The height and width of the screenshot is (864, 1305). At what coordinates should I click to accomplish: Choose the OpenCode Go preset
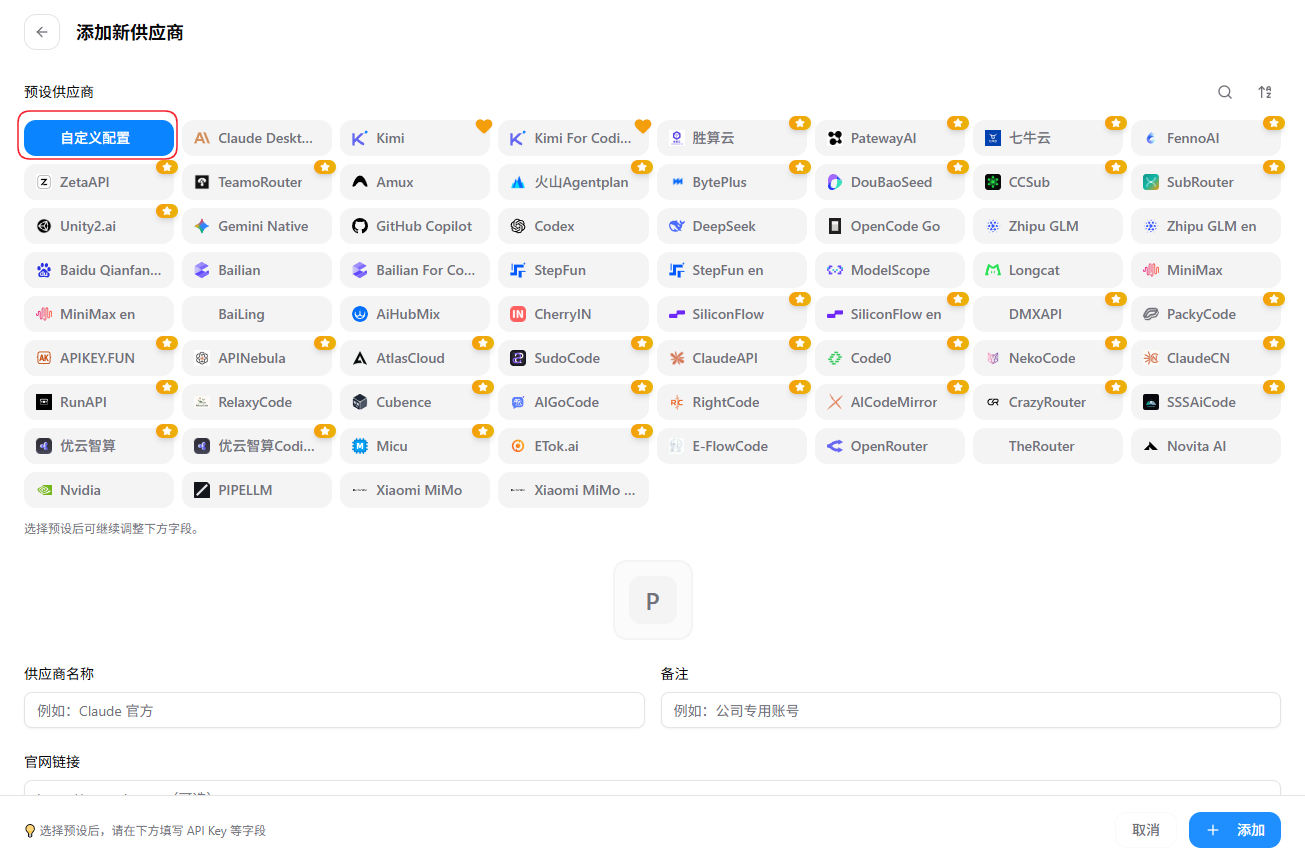(x=890, y=226)
